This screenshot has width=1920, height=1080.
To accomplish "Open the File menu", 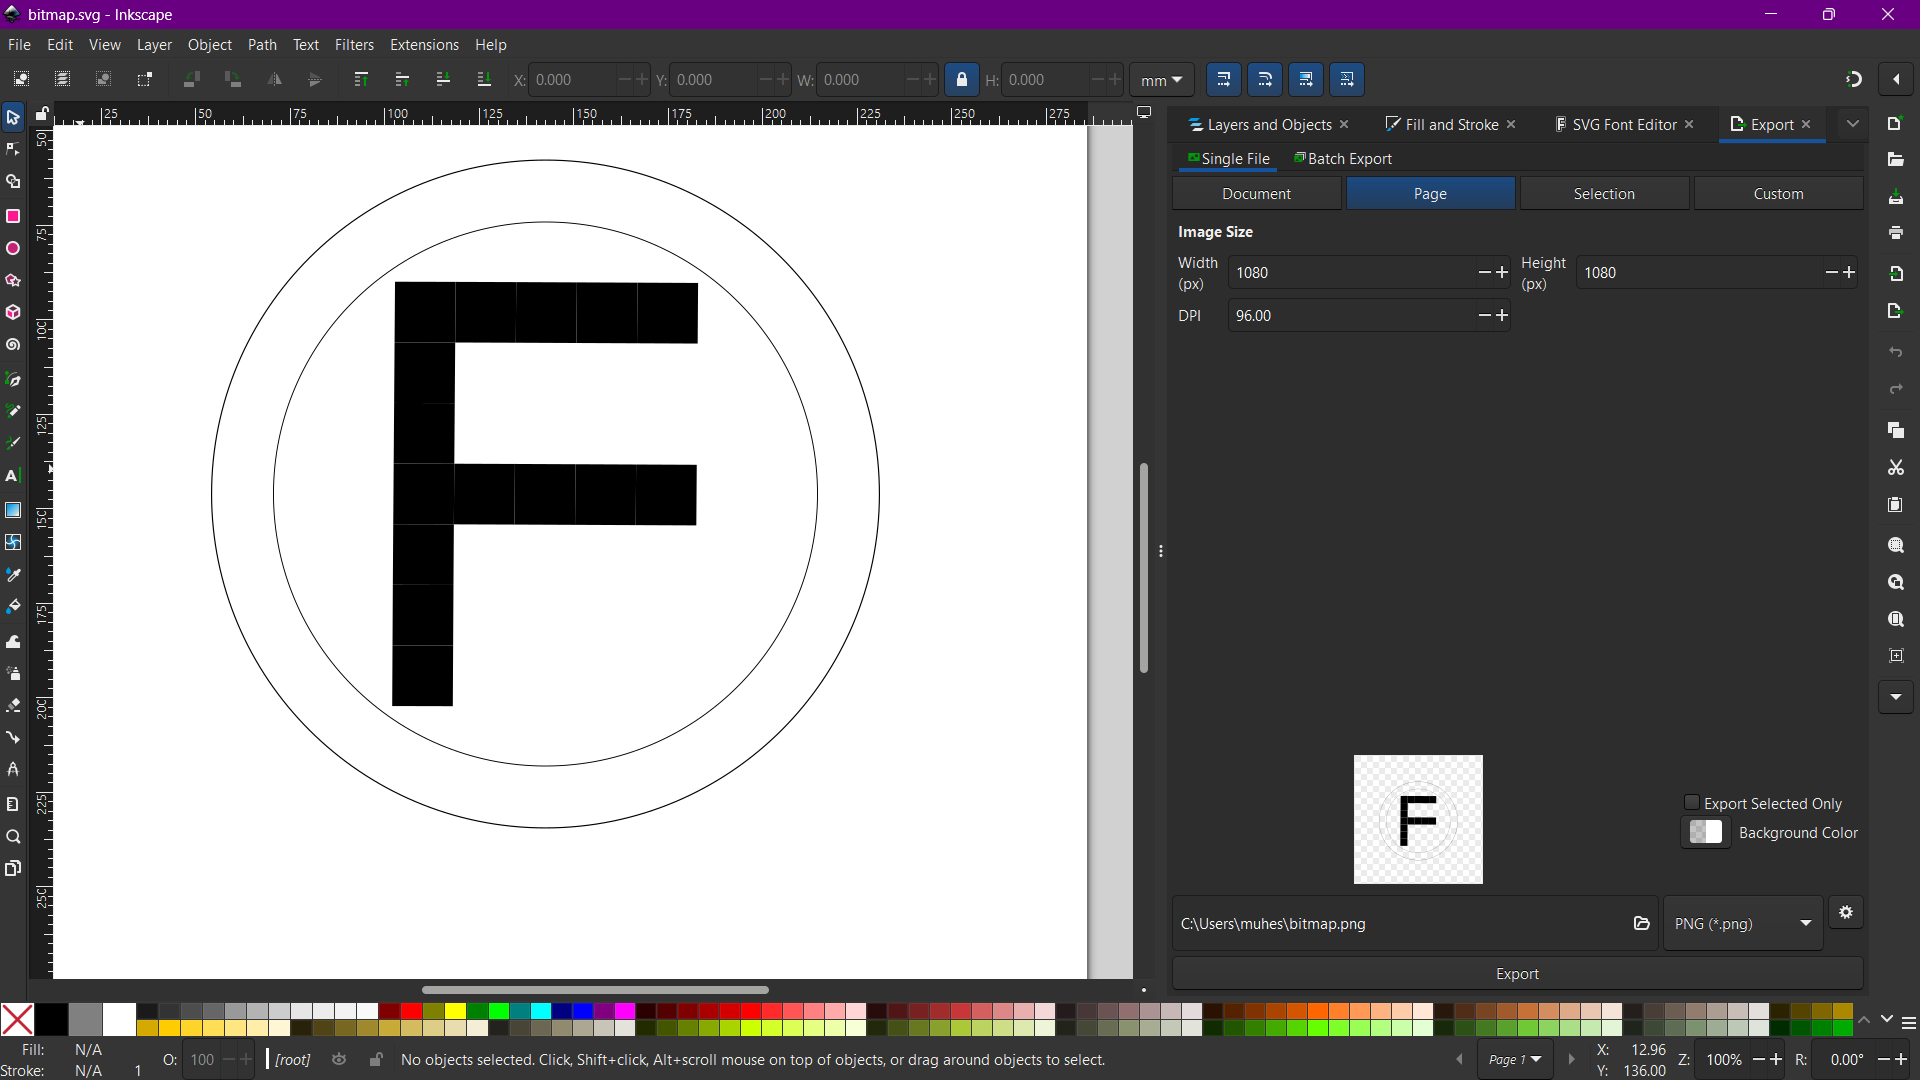I will pyautogui.click(x=19, y=45).
